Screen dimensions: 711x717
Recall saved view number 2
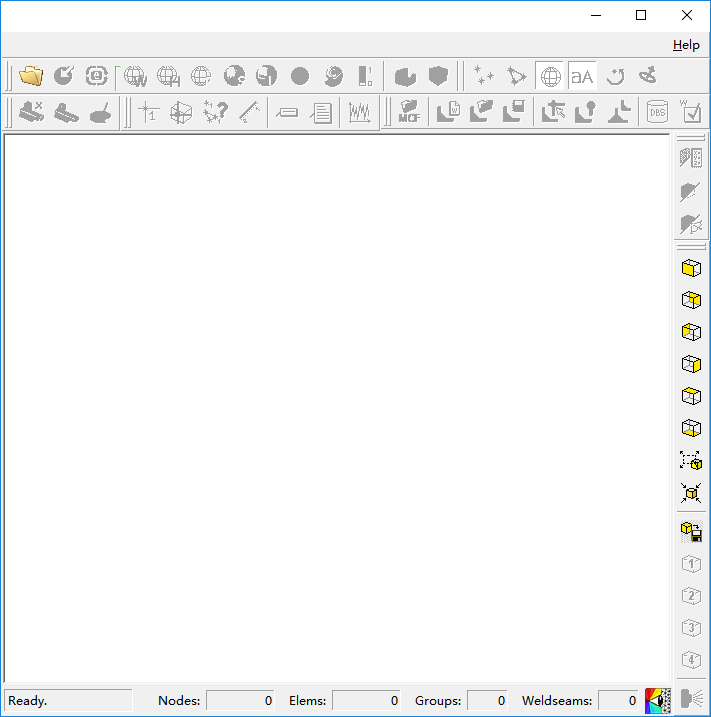pyautogui.click(x=691, y=596)
